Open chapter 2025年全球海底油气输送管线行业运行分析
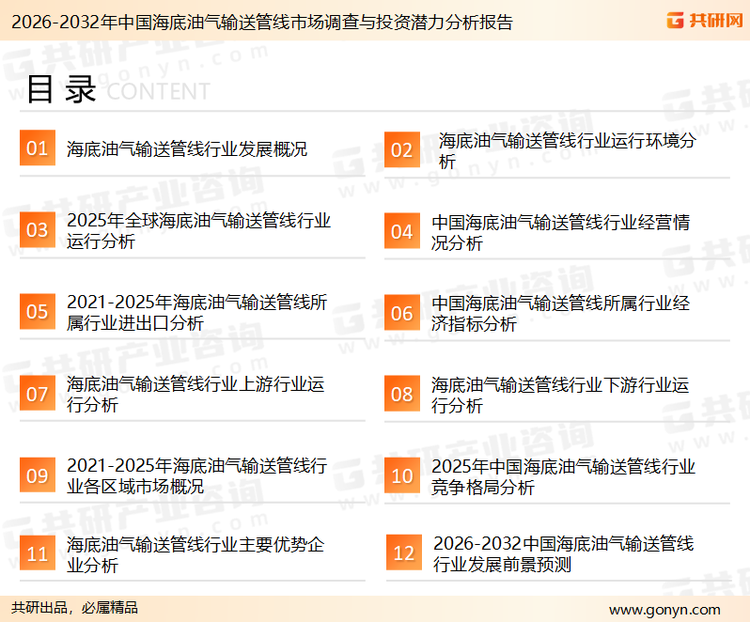 (198, 231)
